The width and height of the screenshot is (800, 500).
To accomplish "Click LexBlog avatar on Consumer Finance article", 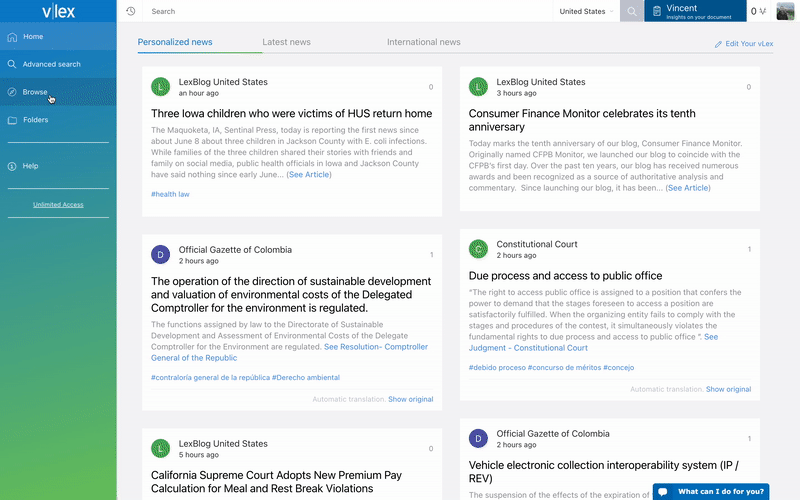I will (x=479, y=87).
